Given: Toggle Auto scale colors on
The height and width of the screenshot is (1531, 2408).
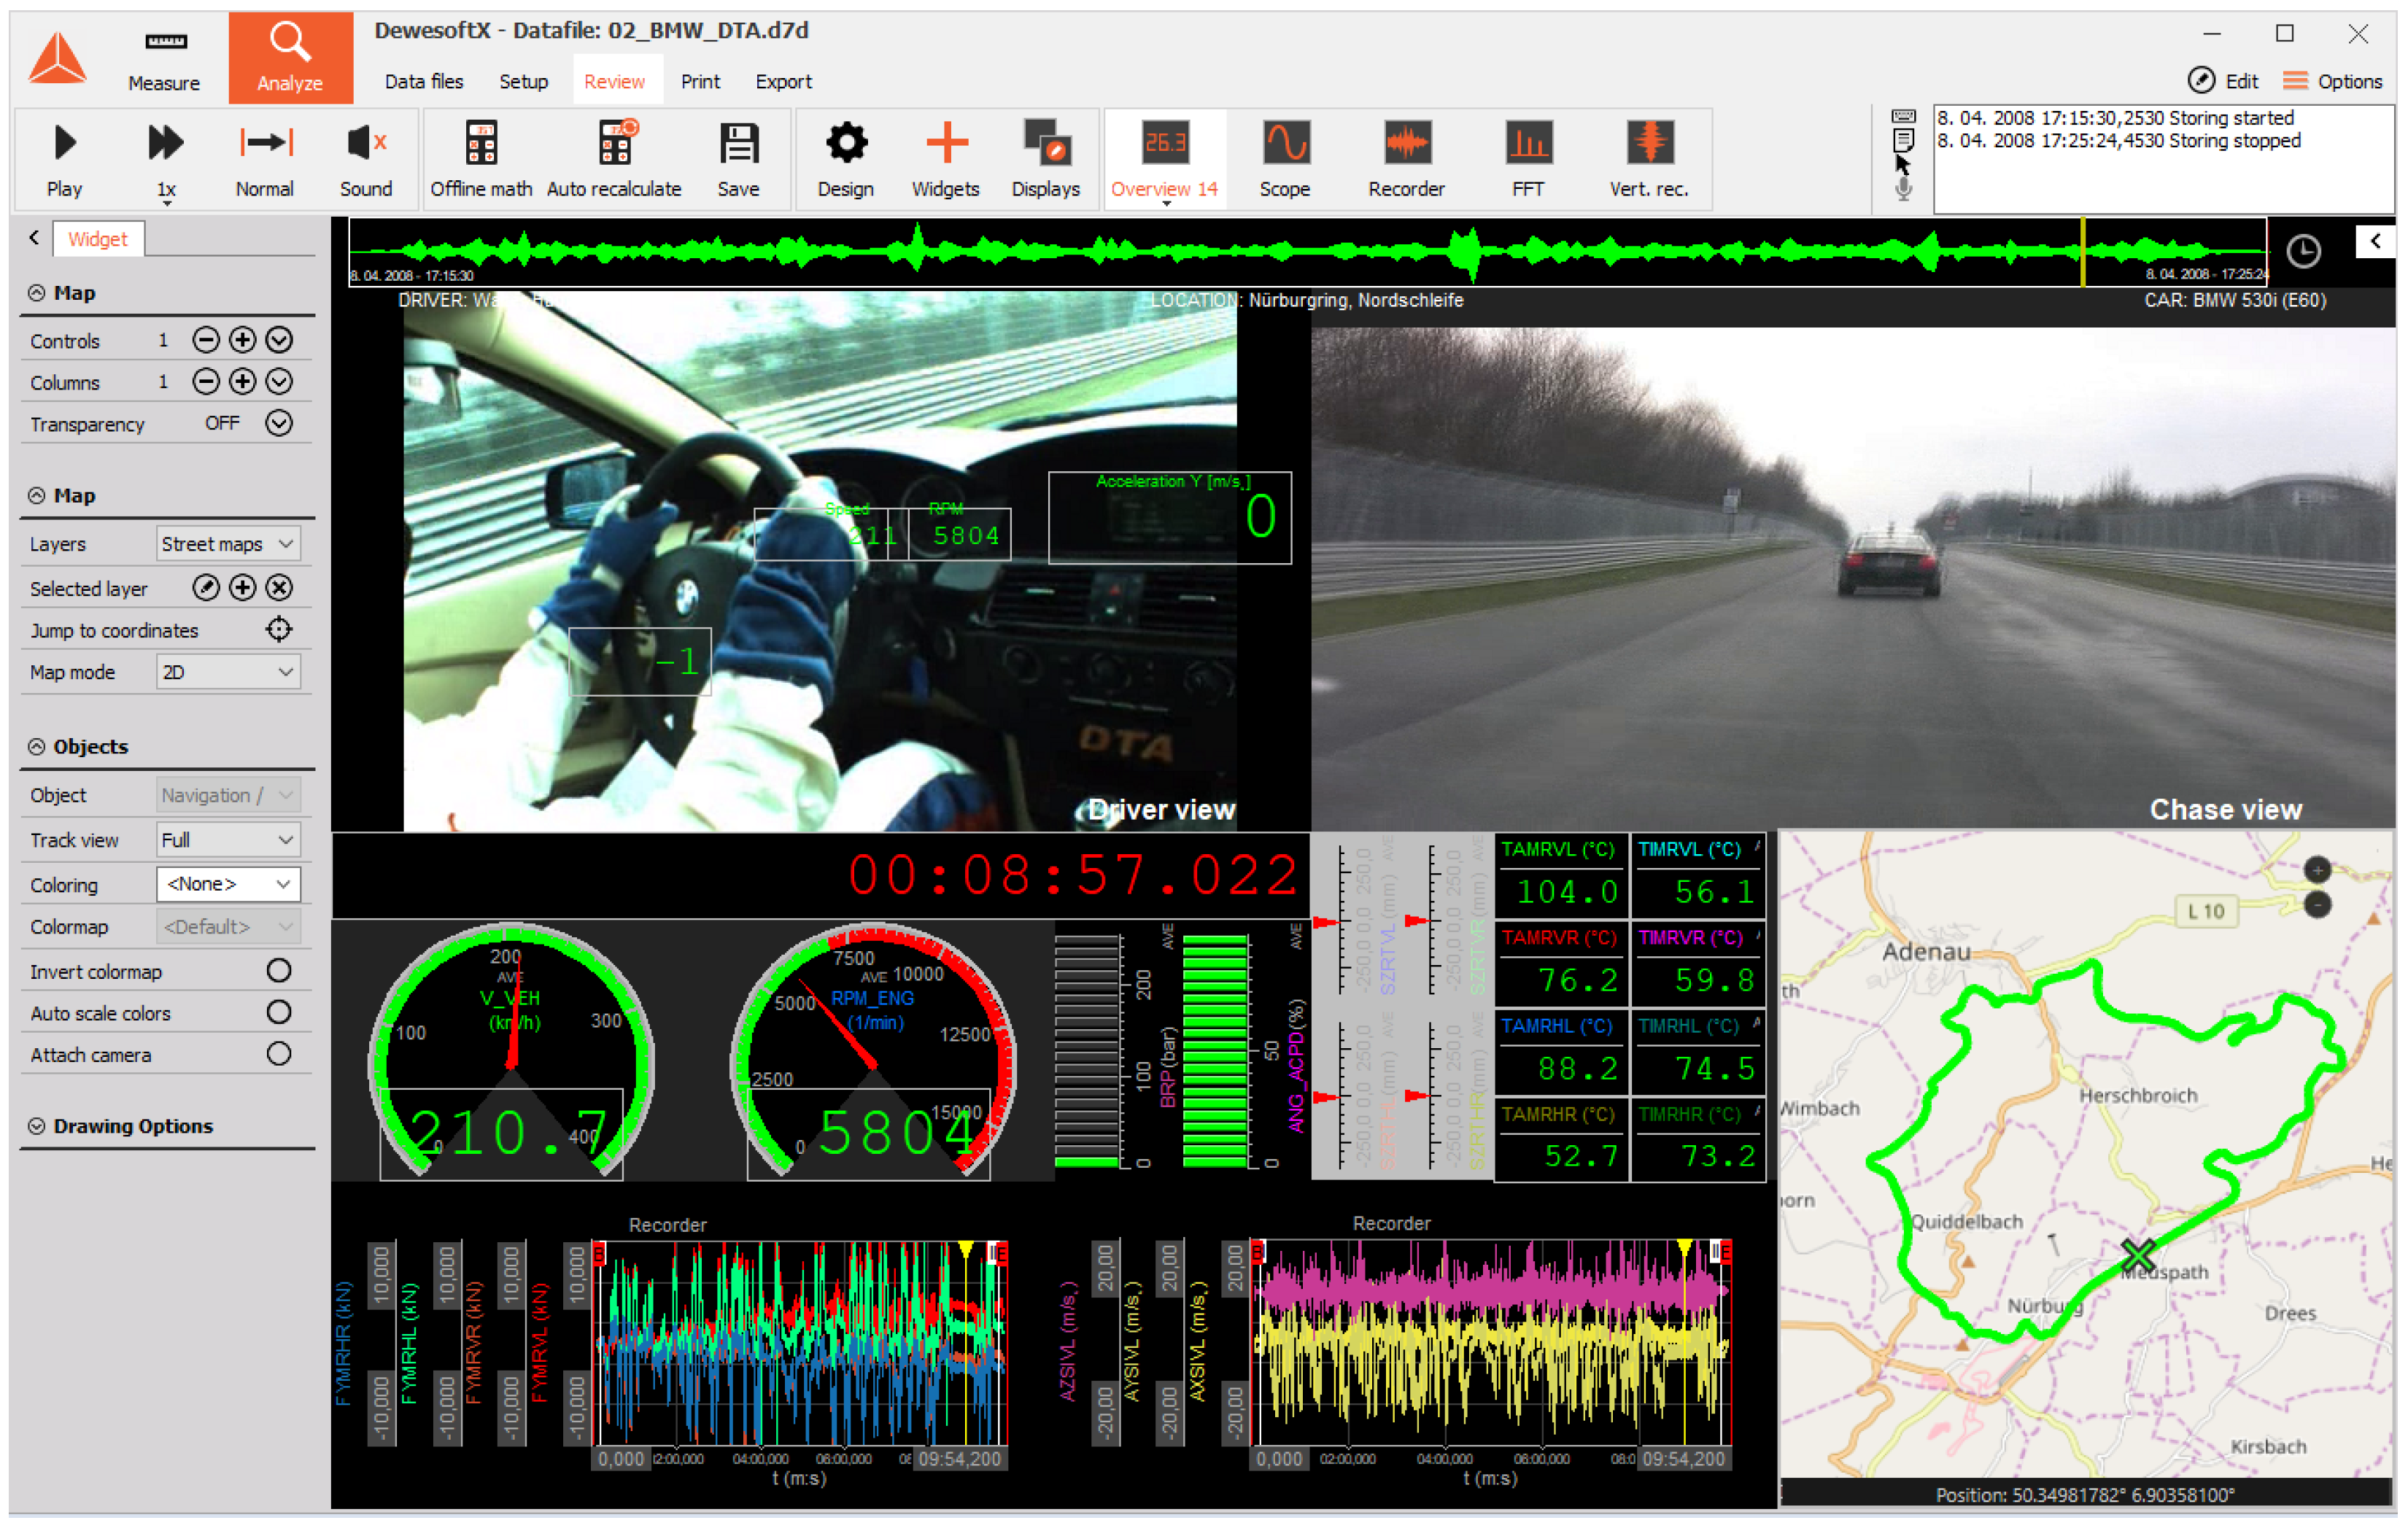Looking at the screenshot, I should pos(279,1013).
